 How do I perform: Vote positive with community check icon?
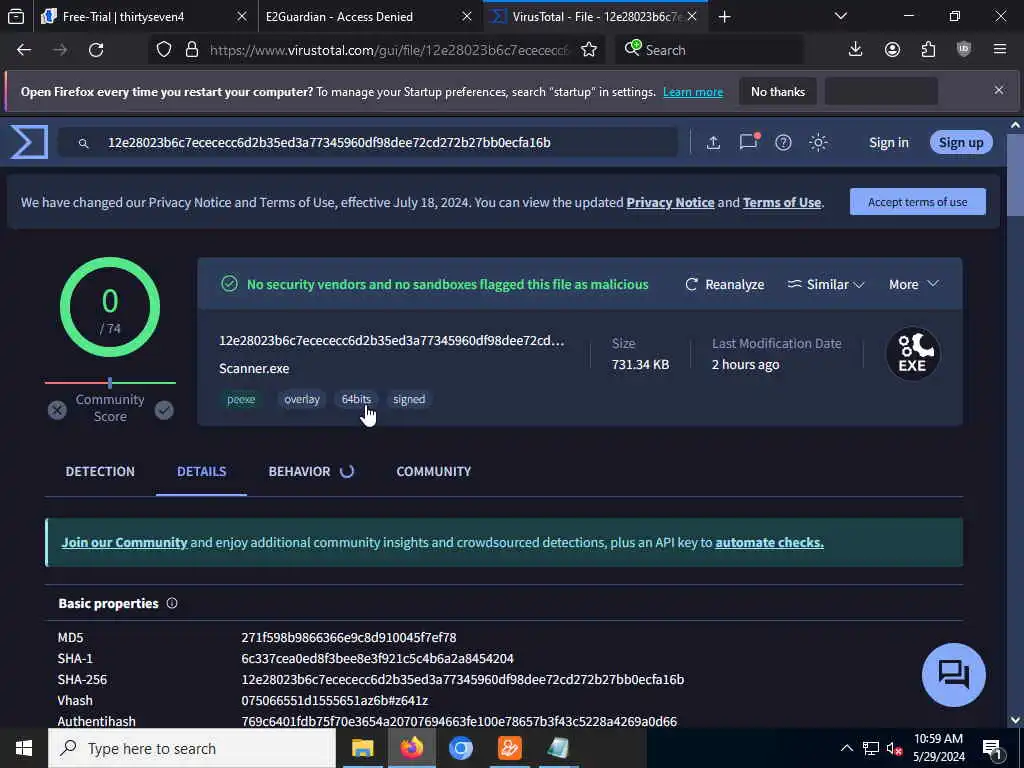[x=164, y=410]
